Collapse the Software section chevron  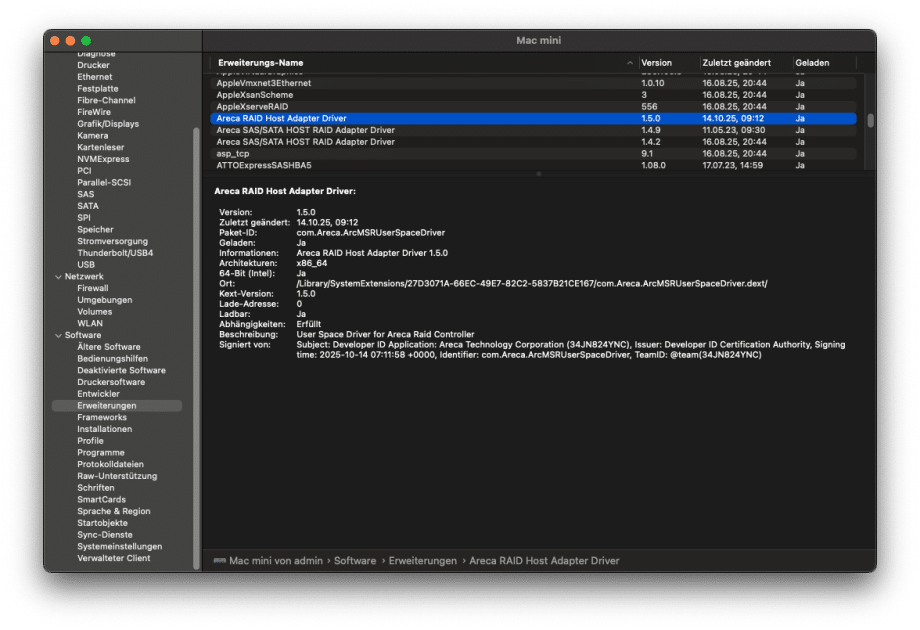pyautogui.click(x=58, y=336)
